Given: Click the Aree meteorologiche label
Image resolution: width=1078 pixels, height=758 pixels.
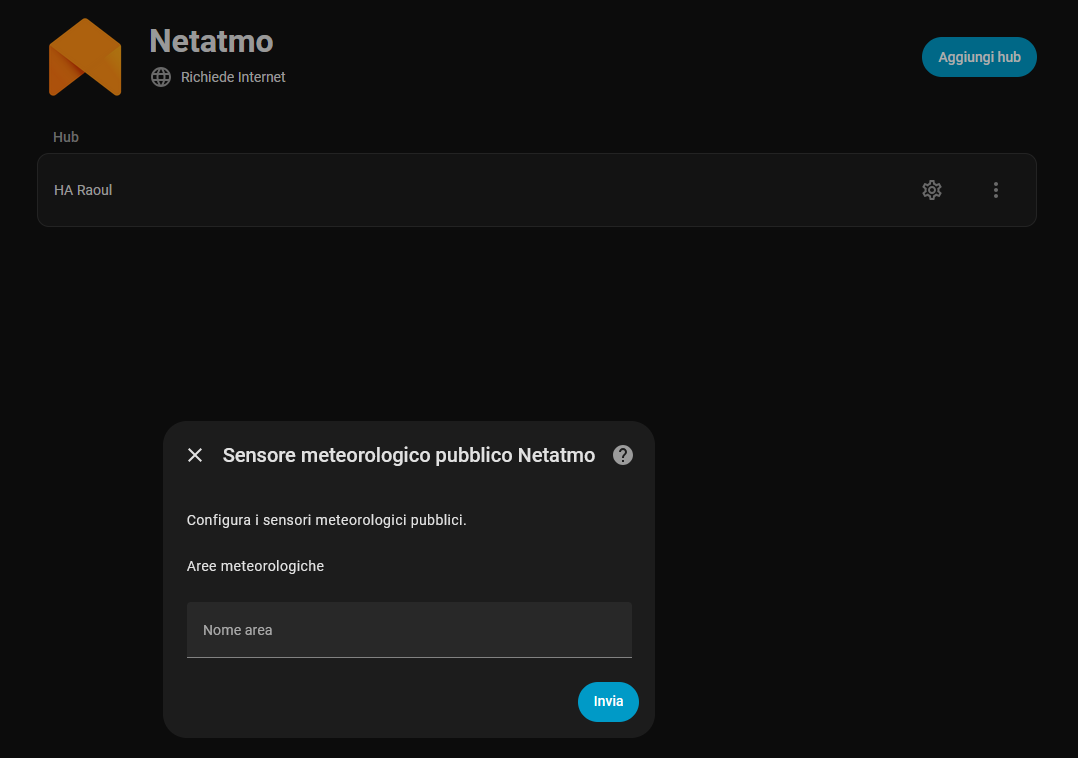Looking at the screenshot, I should [255, 566].
